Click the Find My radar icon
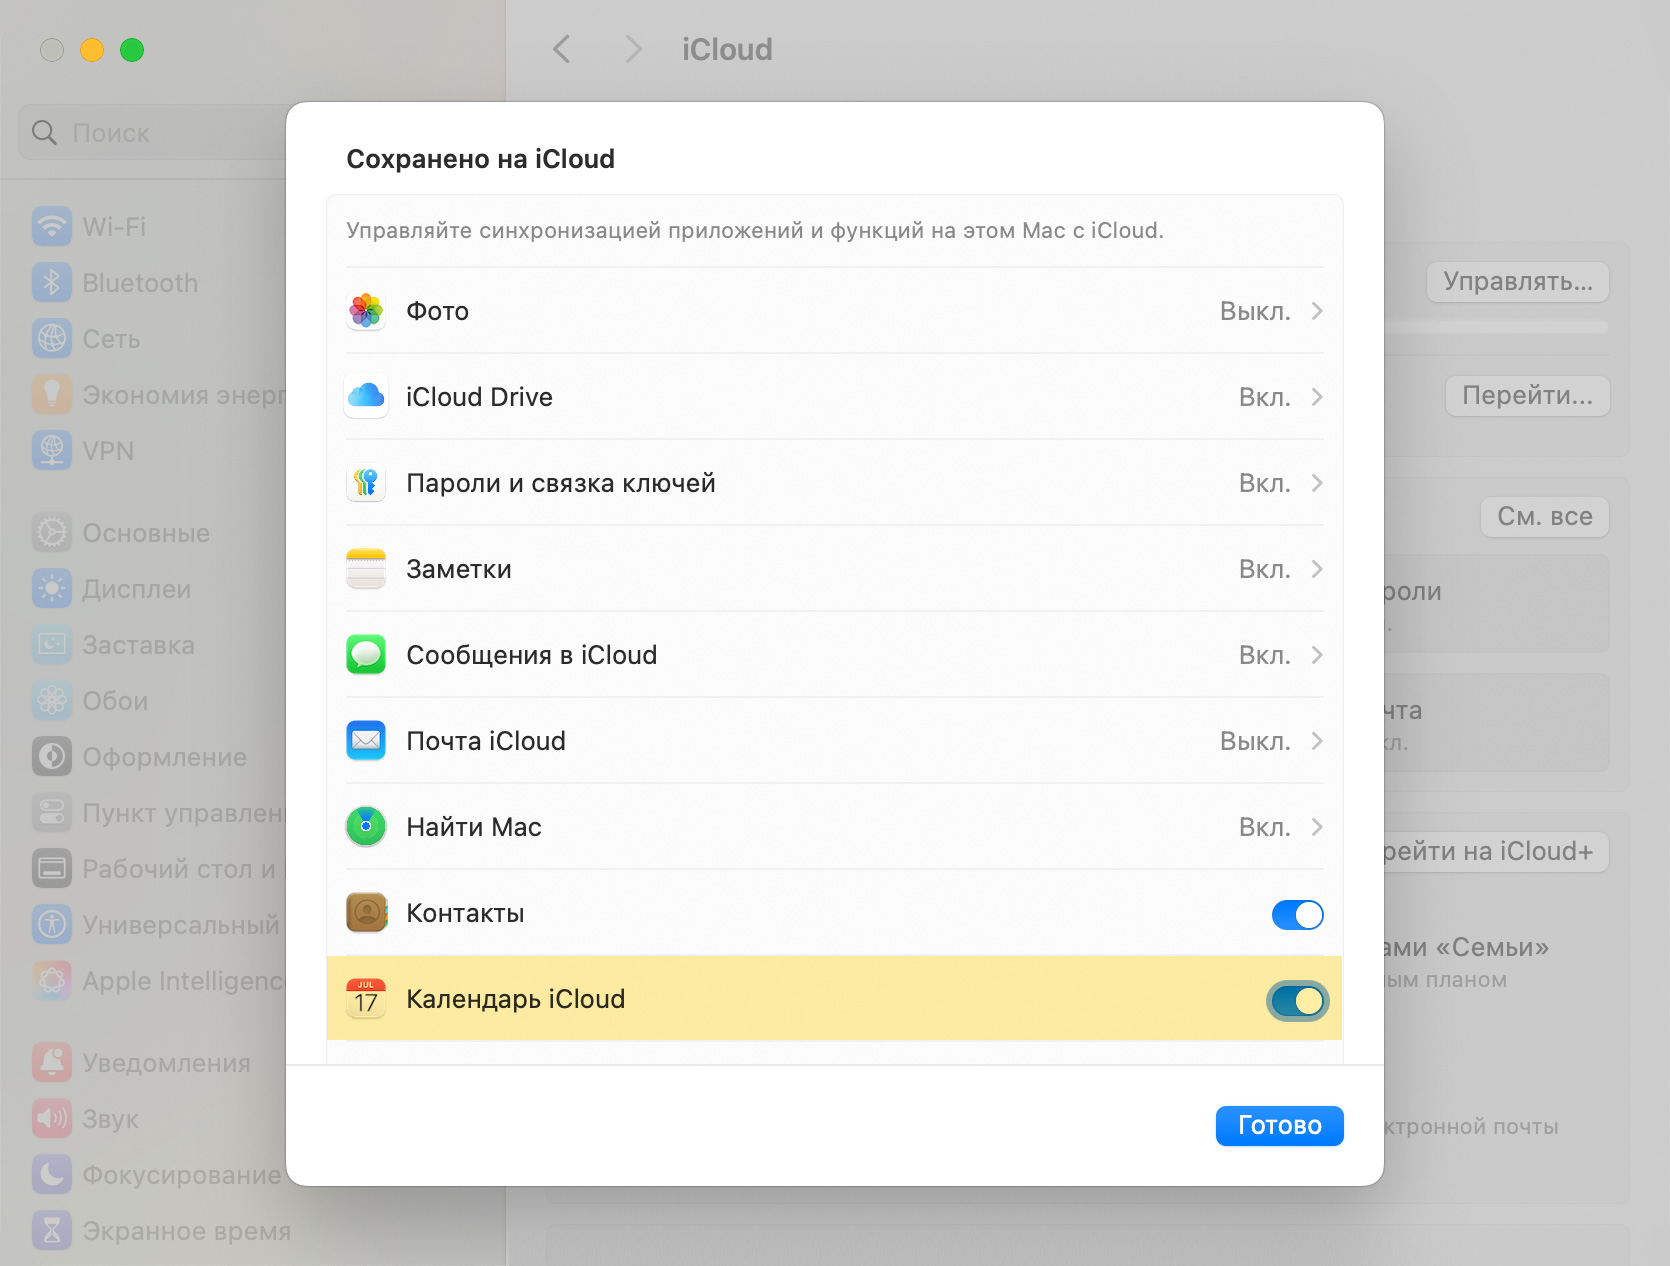The width and height of the screenshot is (1670, 1266). point(366,827)
